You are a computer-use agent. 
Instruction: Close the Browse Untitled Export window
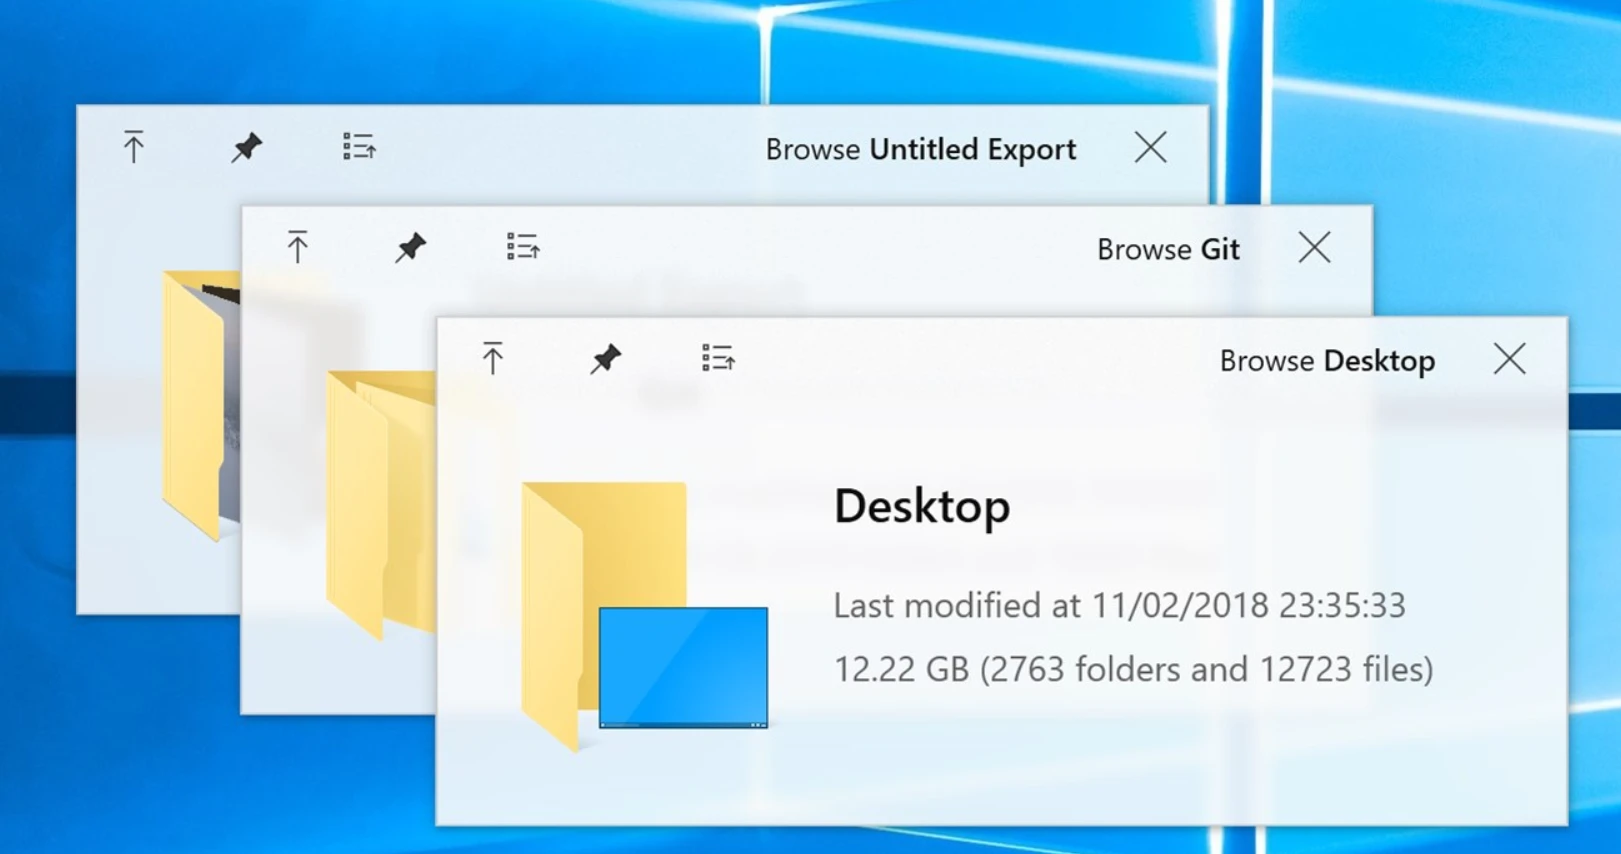click(x=1150, y=148)
